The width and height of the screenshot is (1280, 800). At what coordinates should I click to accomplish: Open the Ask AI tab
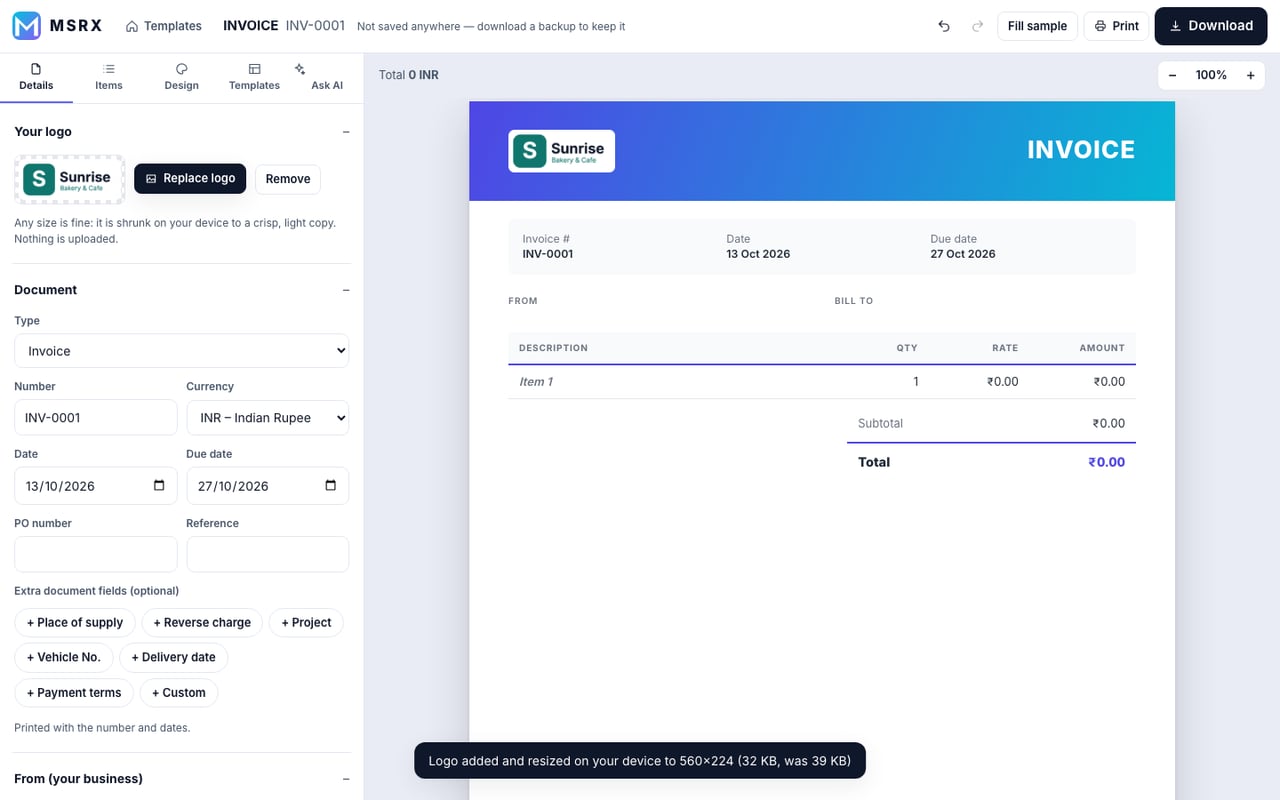[326, 77]
